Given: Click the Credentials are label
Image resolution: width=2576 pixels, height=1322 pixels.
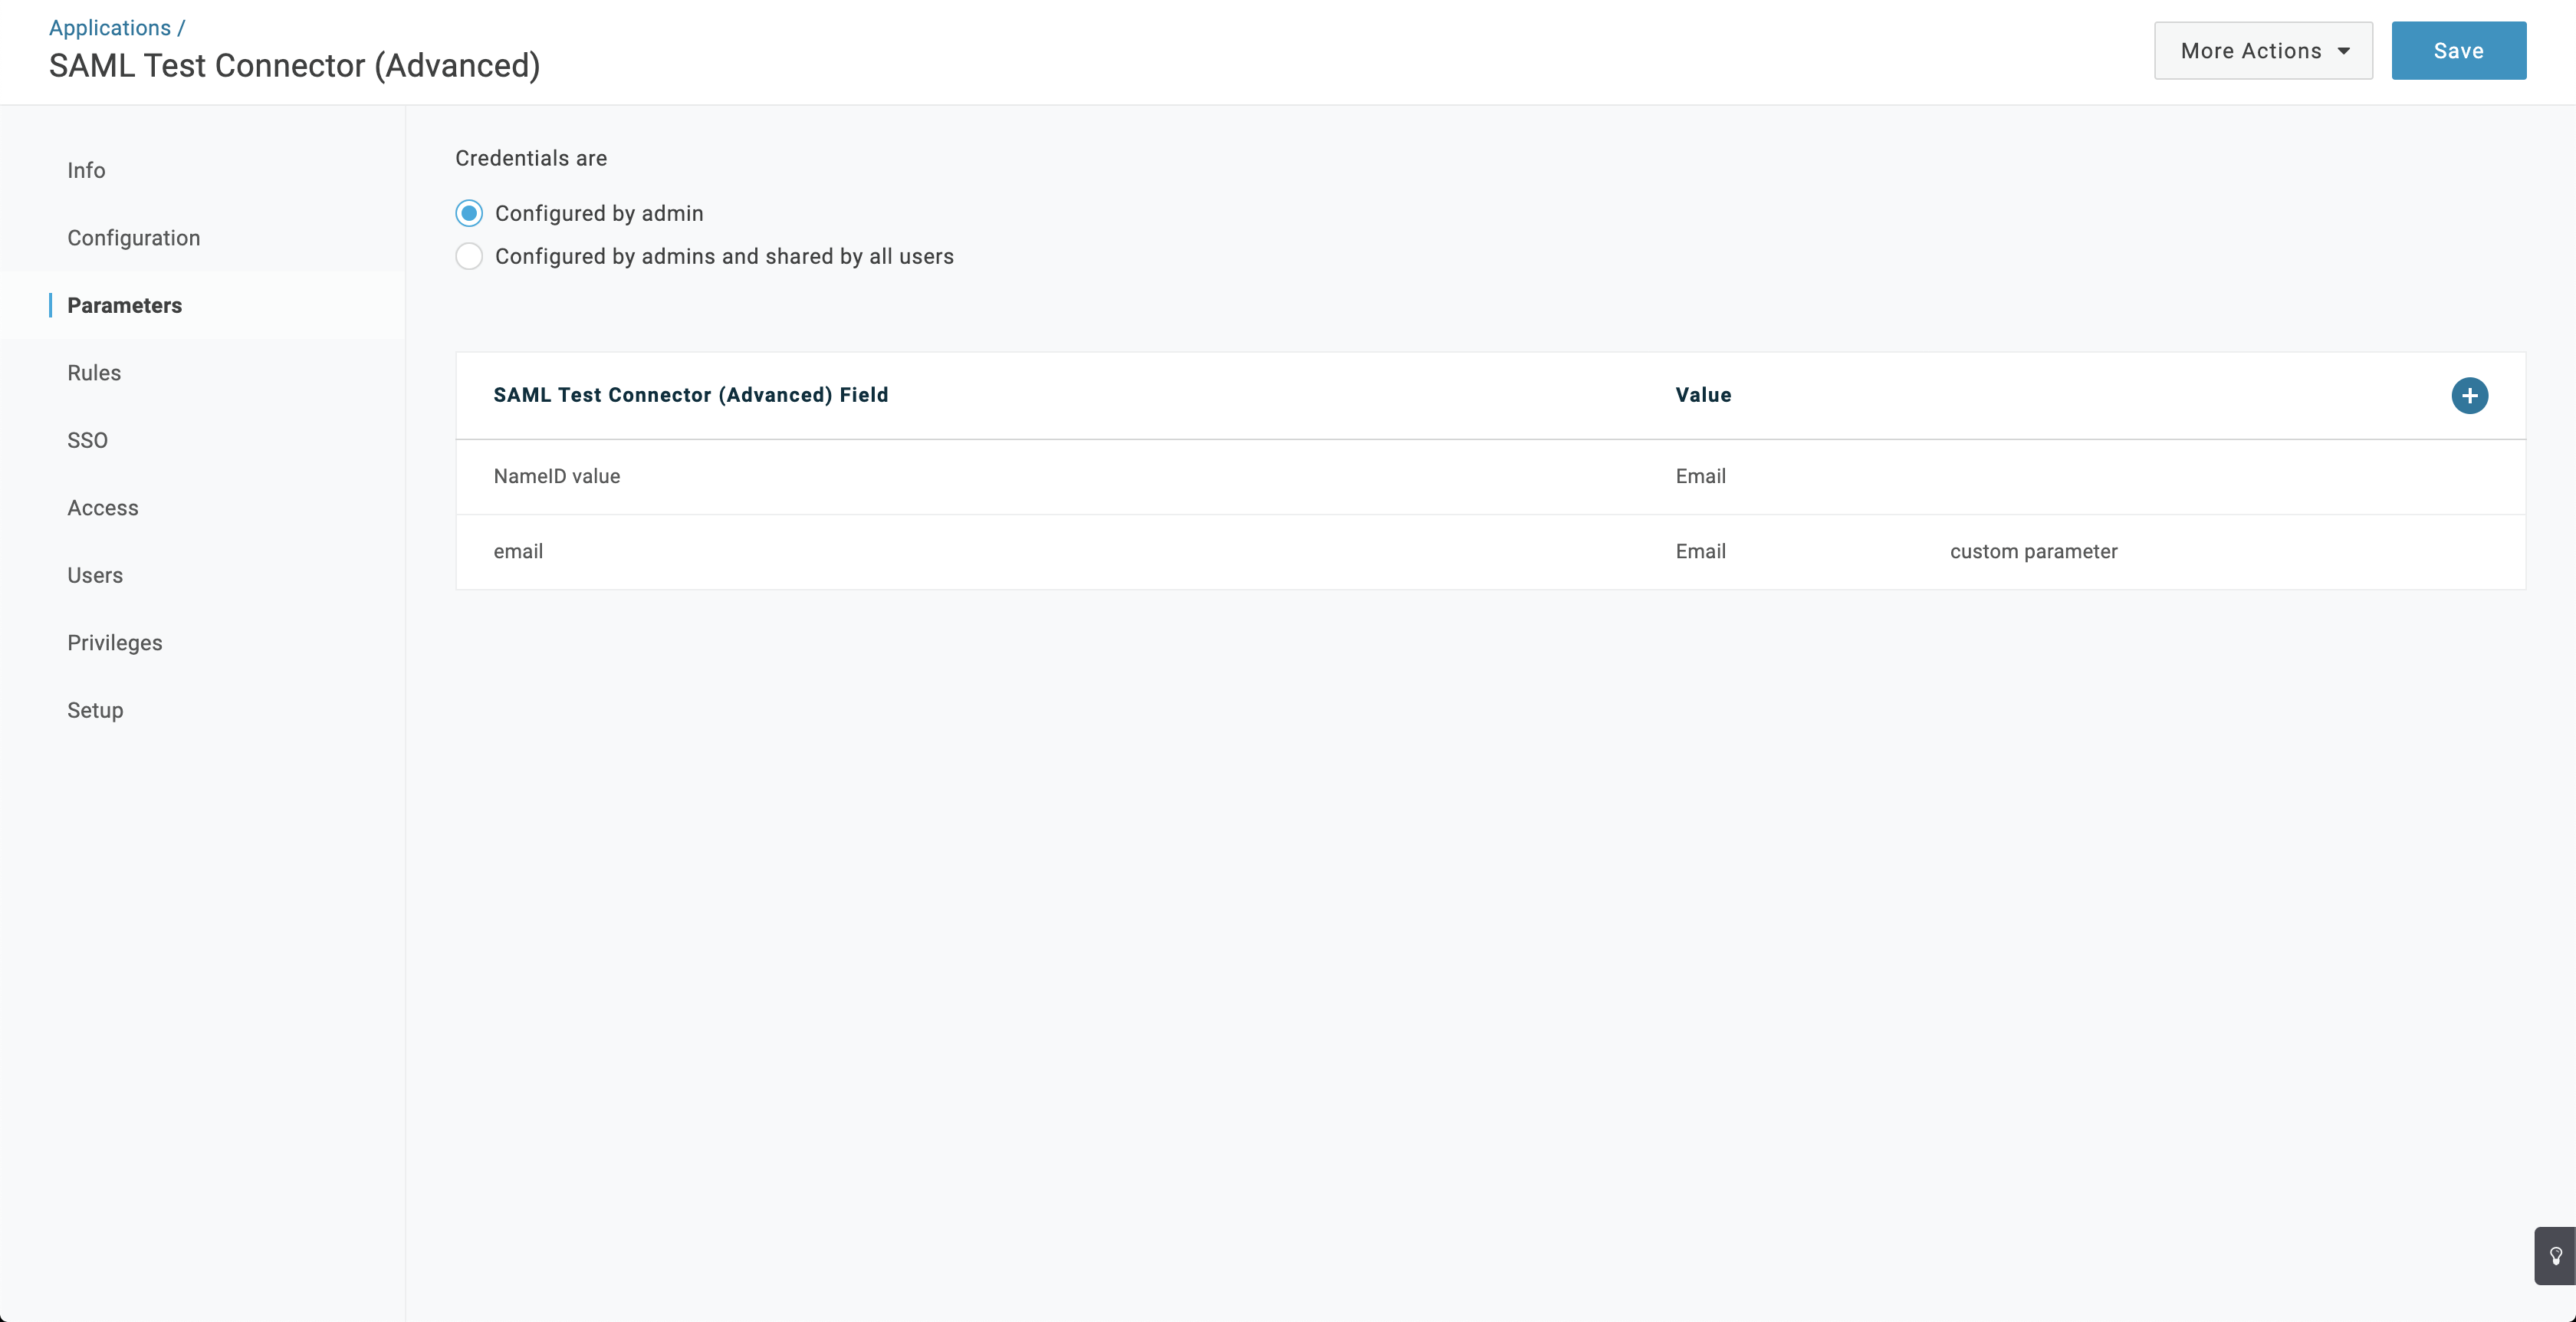Looking at the screenshot, I should click(531, 158).
